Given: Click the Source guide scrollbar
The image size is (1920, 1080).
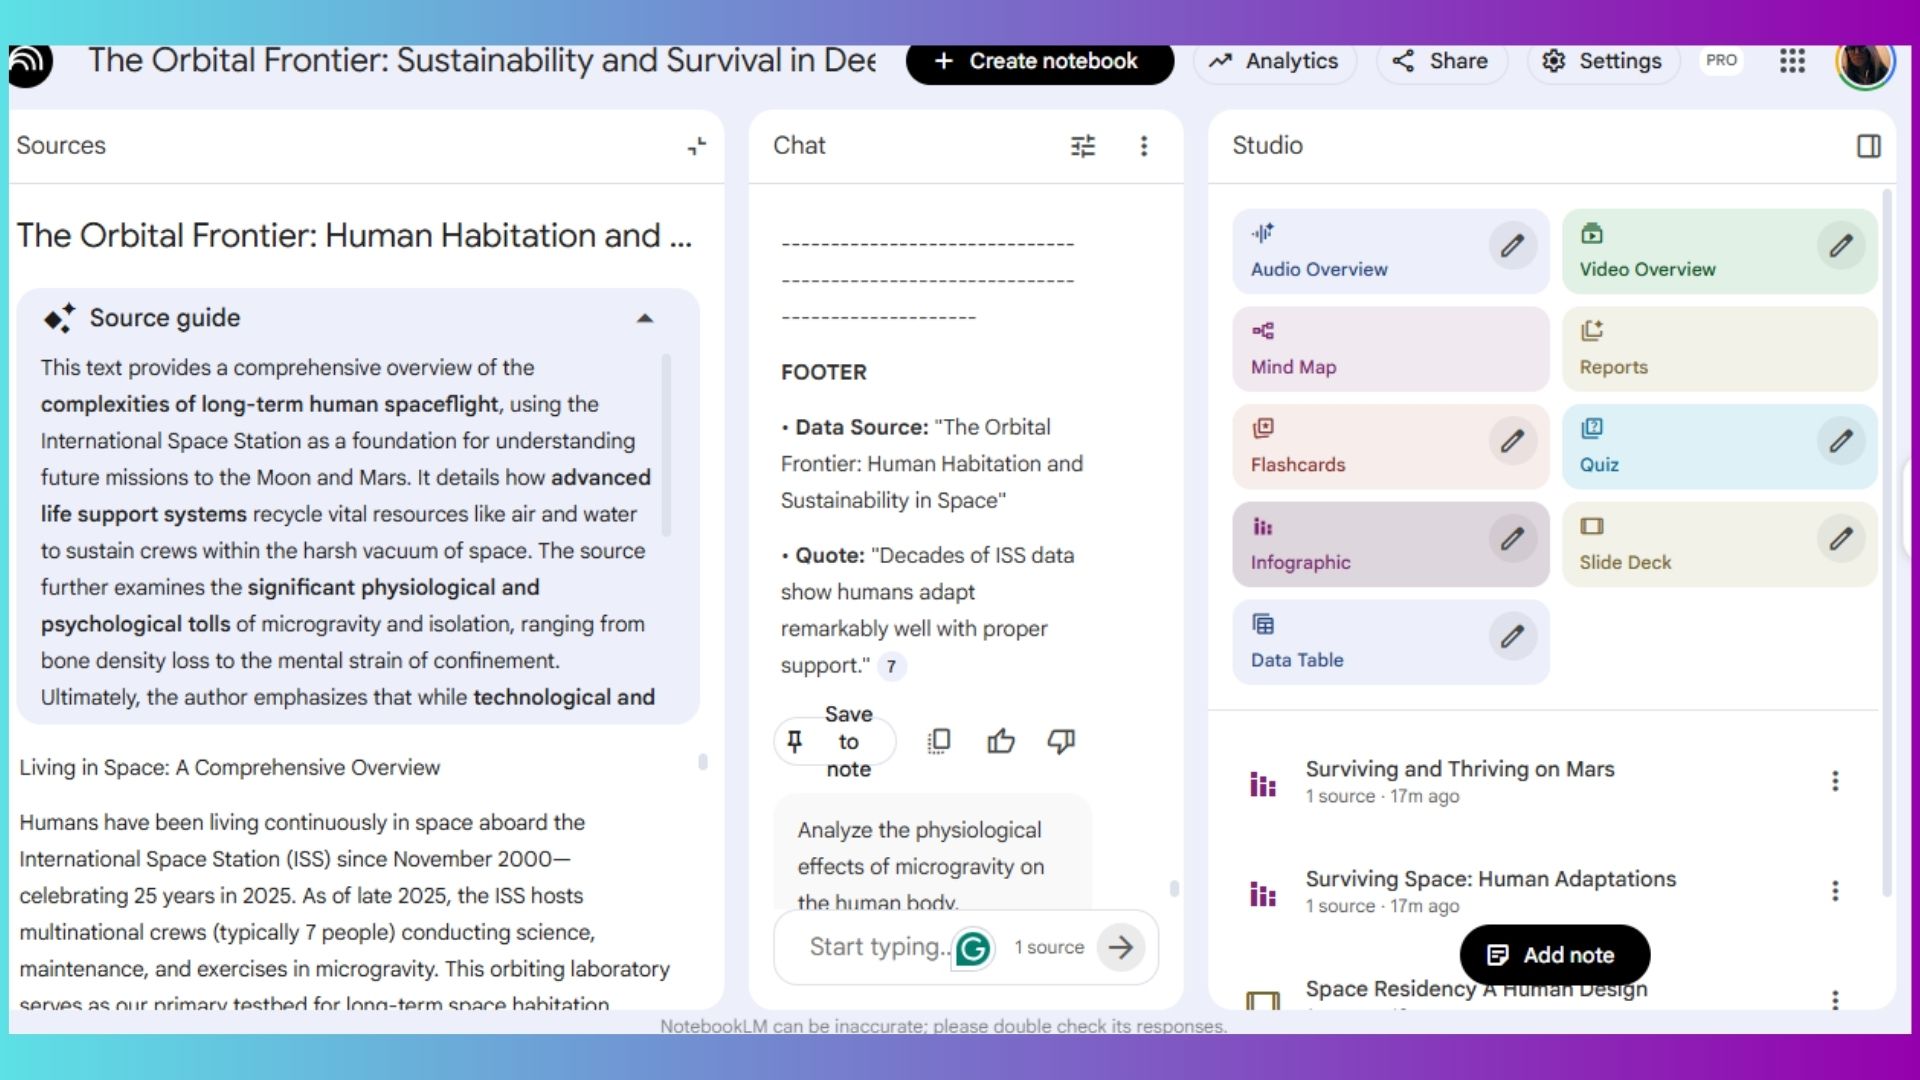Looking at the screenshot, I should (x=666, y=445).
